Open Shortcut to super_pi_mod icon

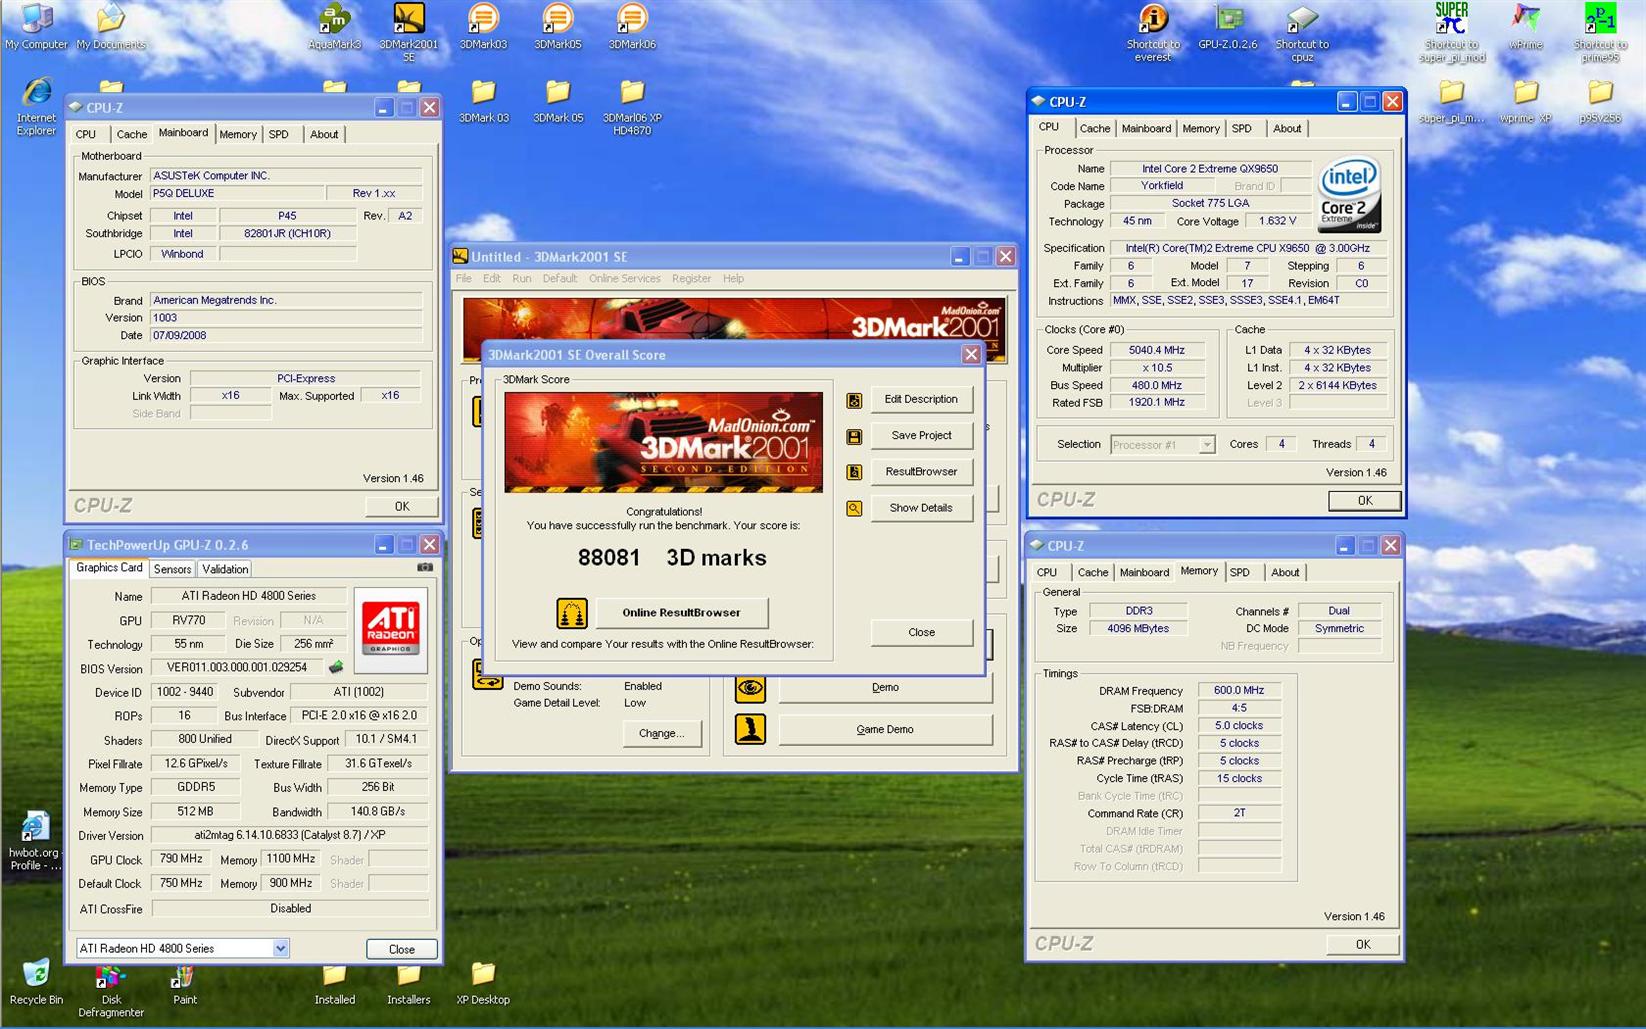tap(1451, 32)
